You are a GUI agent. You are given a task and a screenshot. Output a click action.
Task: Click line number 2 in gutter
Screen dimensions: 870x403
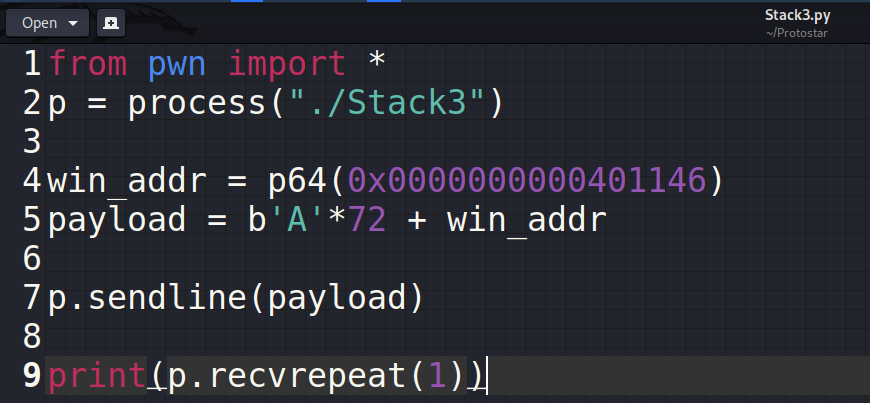click(32, 103)
